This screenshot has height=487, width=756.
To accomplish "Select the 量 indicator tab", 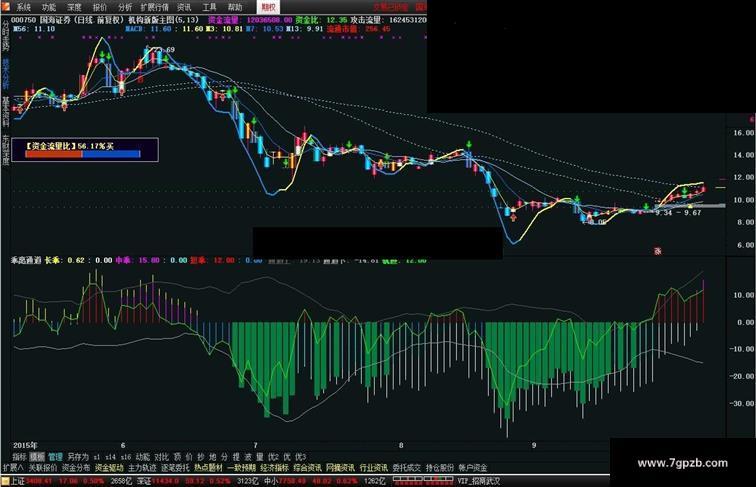I will tap(259, 456).
